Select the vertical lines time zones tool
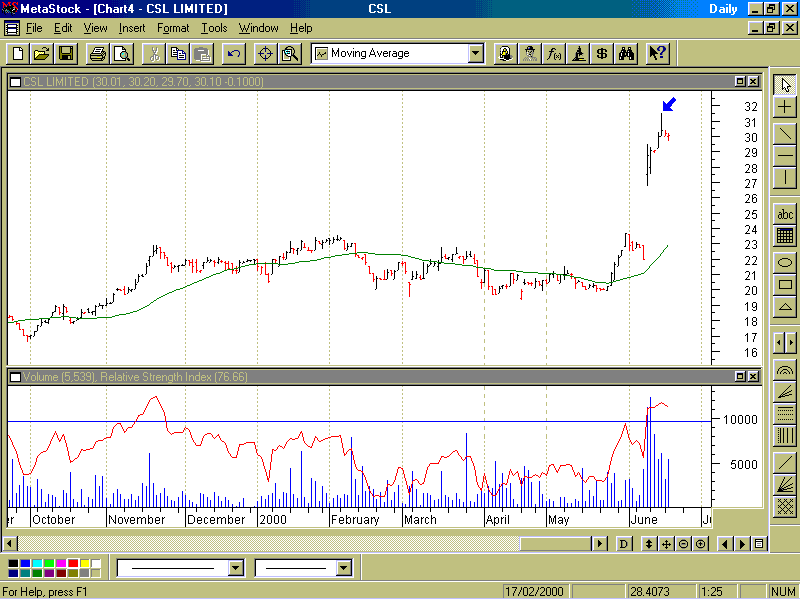The width and height of the screenshot is (800, 600). click(785, 435)
